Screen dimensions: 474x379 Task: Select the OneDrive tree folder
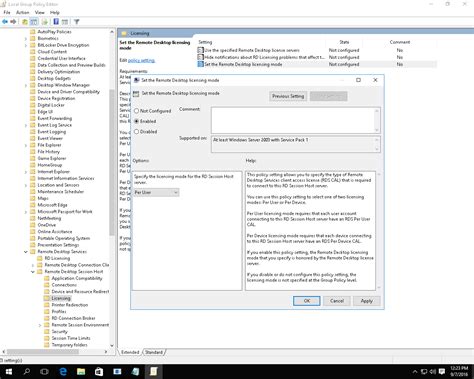point(47,225)
